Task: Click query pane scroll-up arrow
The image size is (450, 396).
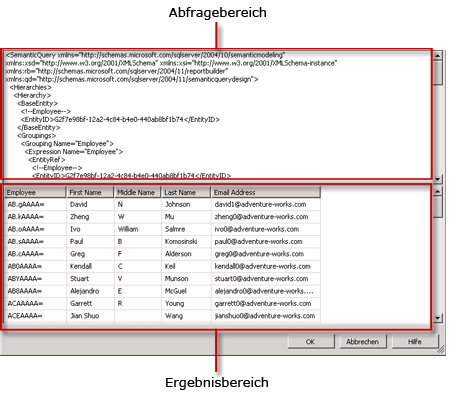Action: (438, 55)
